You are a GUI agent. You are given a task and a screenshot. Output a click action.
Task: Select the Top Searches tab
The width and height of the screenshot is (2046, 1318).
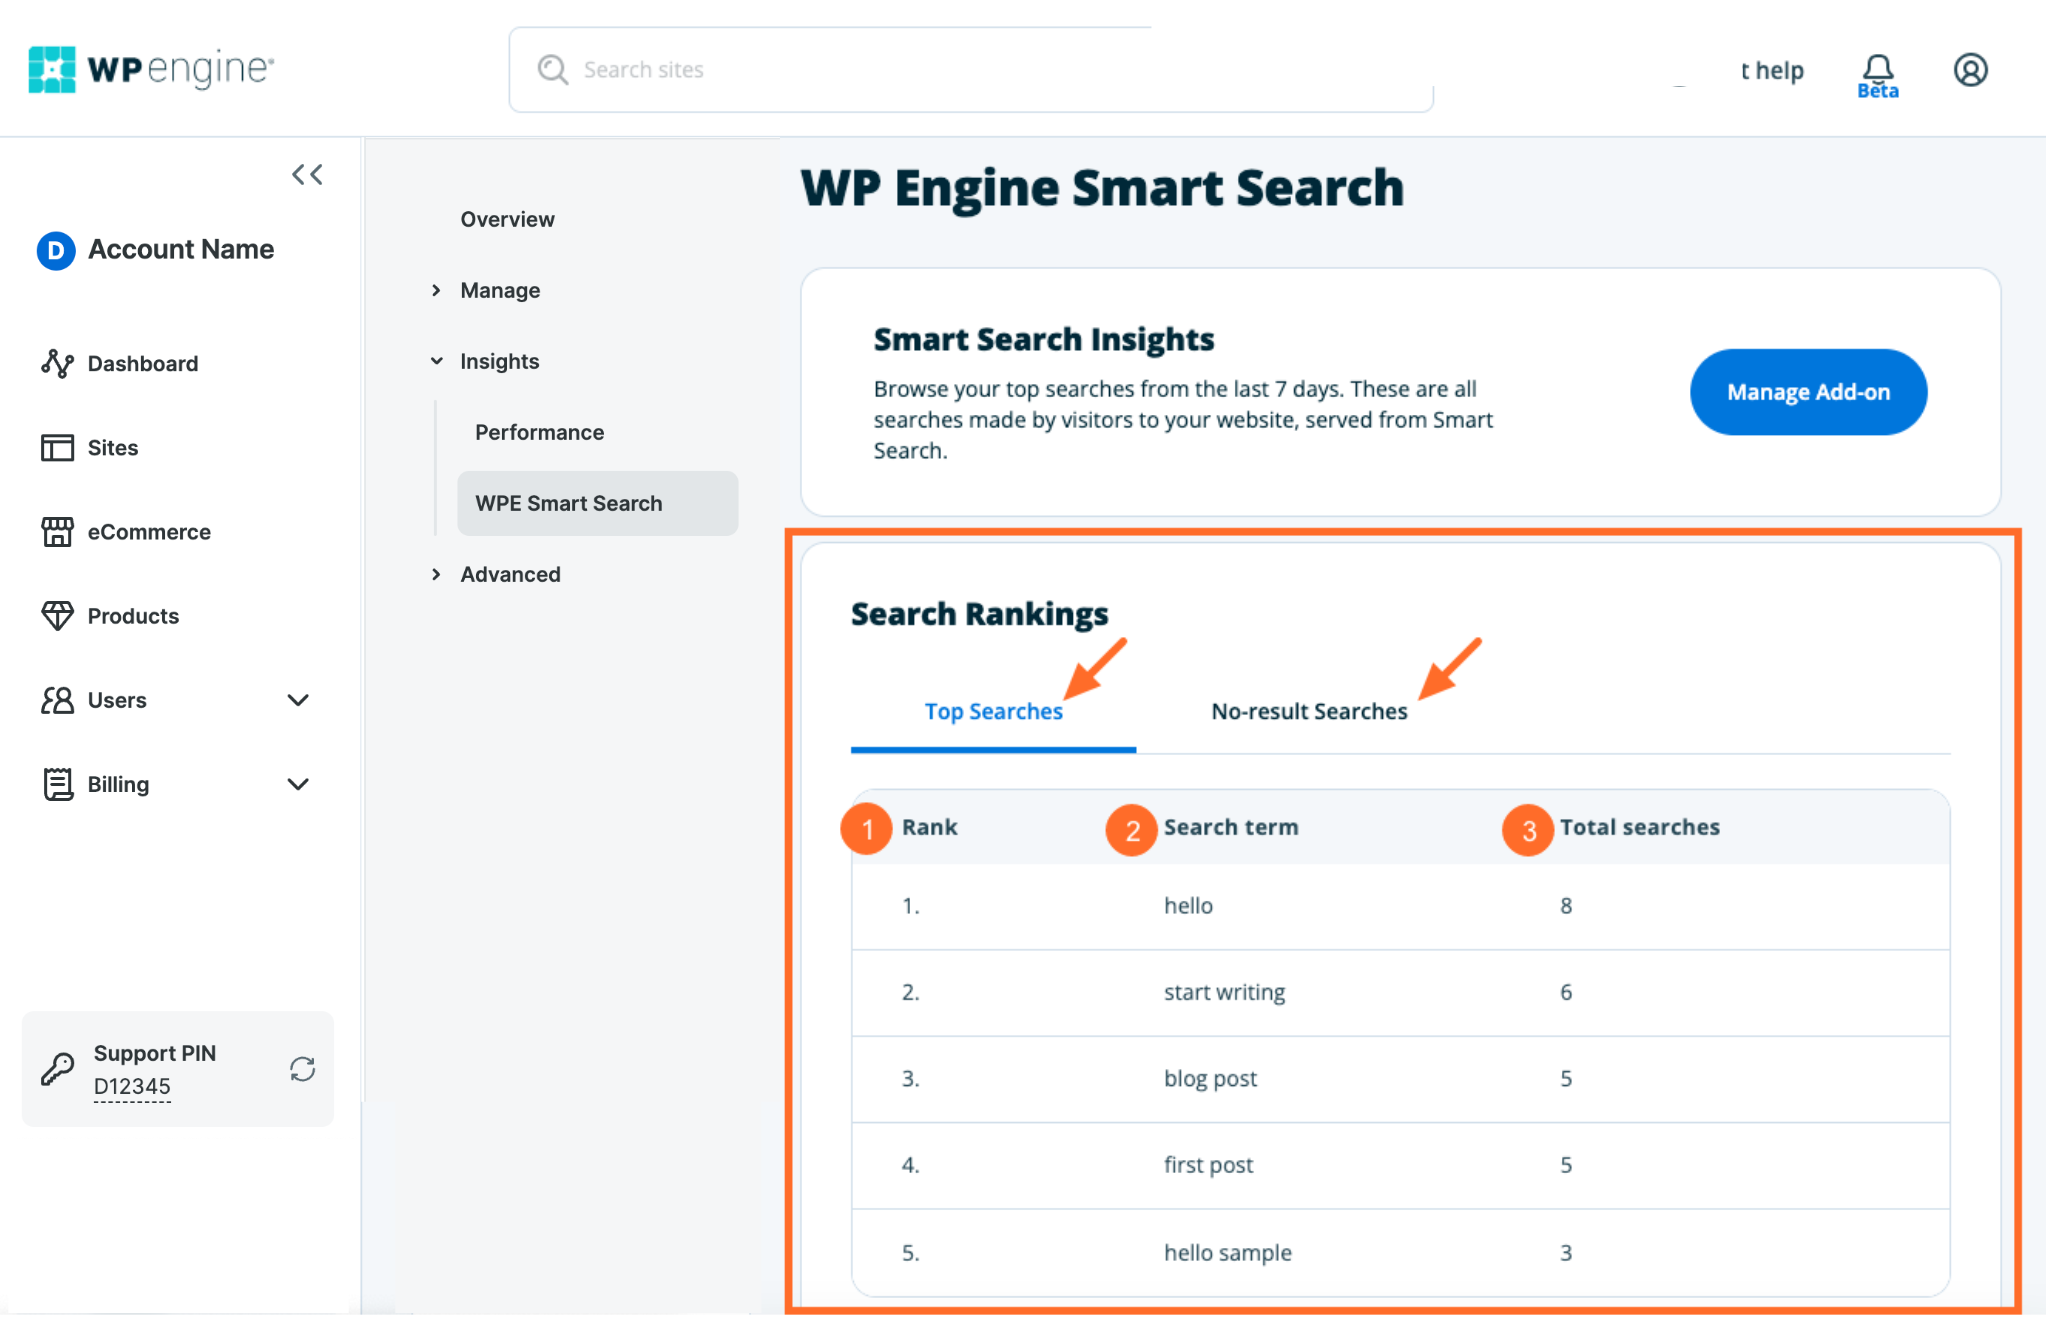point(993,711)
